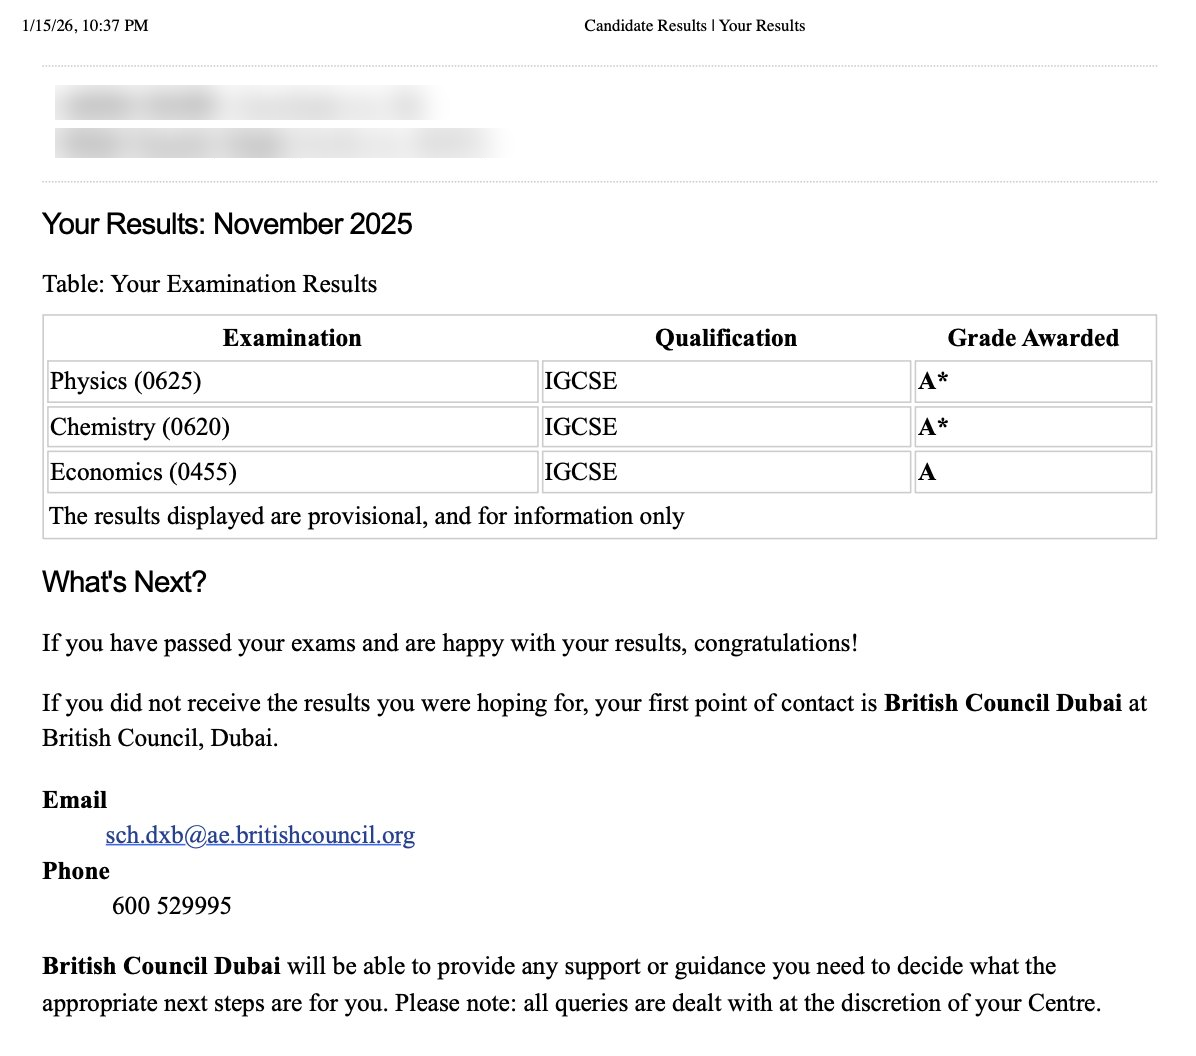Select the A* grade for Physics

coord(933,381)
